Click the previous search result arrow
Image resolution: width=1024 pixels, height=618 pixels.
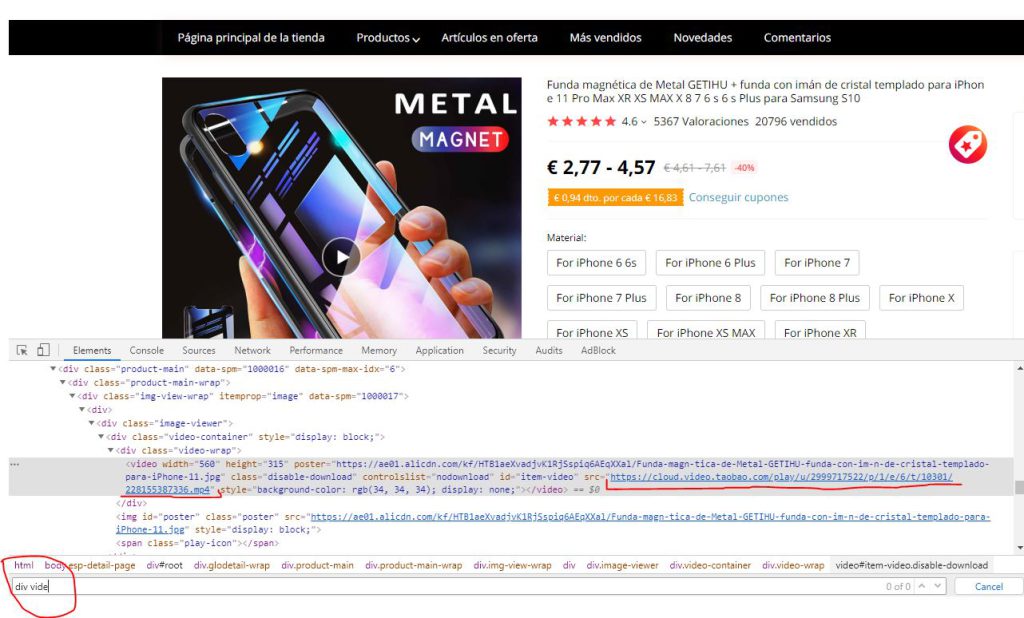tap(922, 586)
